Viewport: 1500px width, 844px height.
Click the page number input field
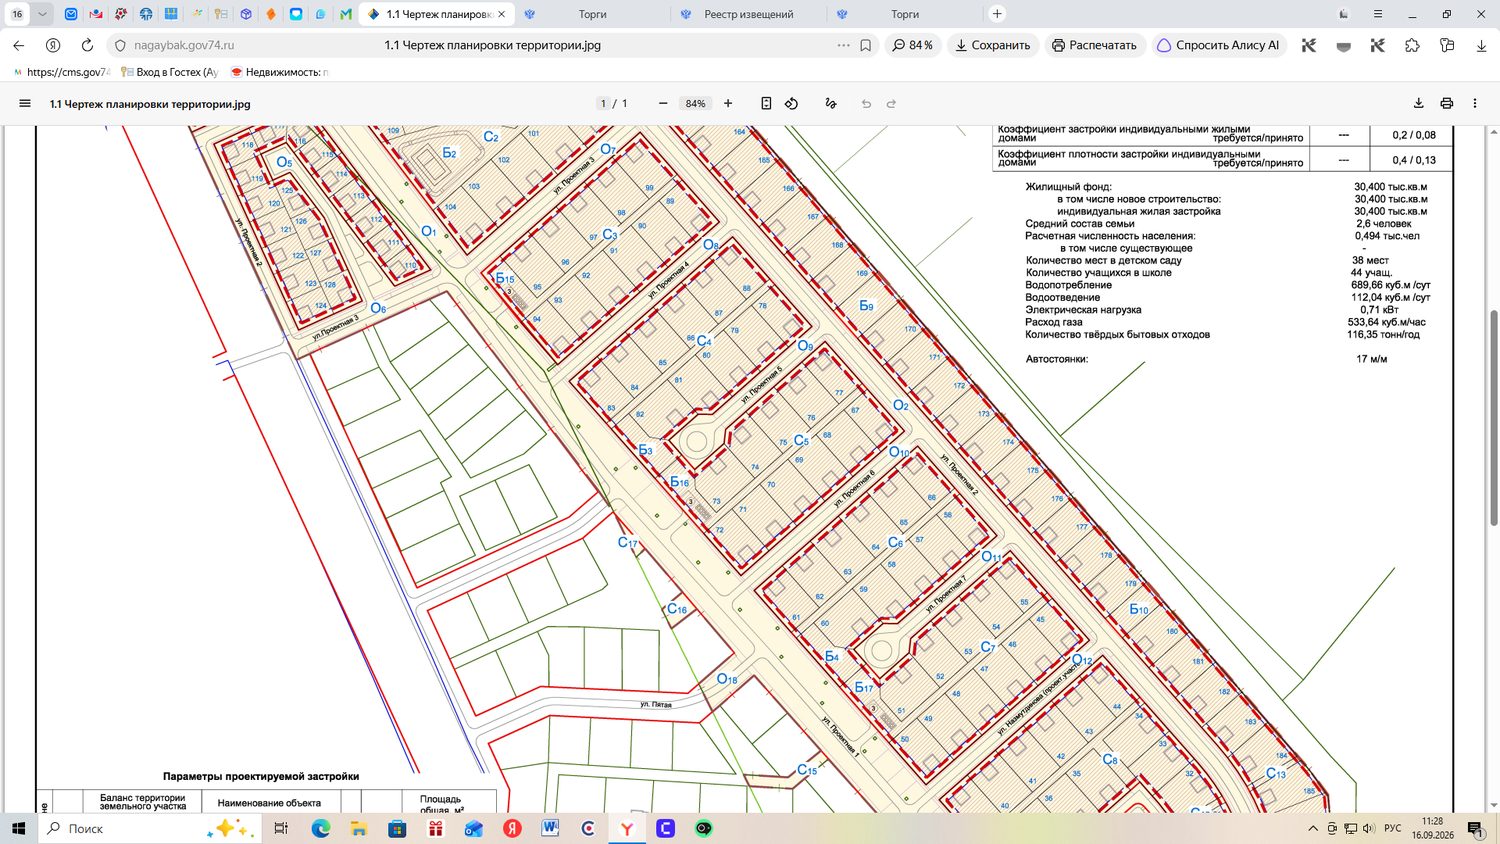[603, 103]
